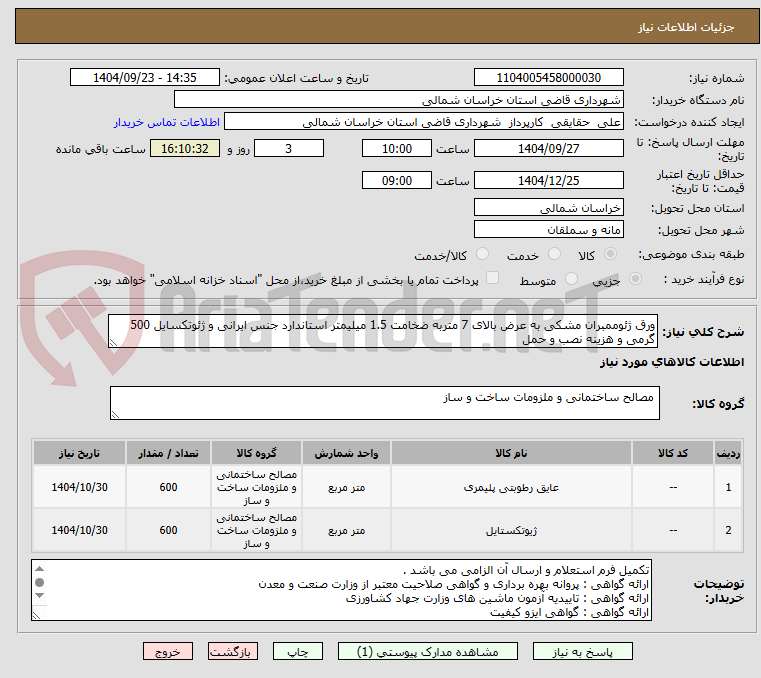Click the نام دستگاه خریدار field
761x678 pixels.
tap(398, 100)
